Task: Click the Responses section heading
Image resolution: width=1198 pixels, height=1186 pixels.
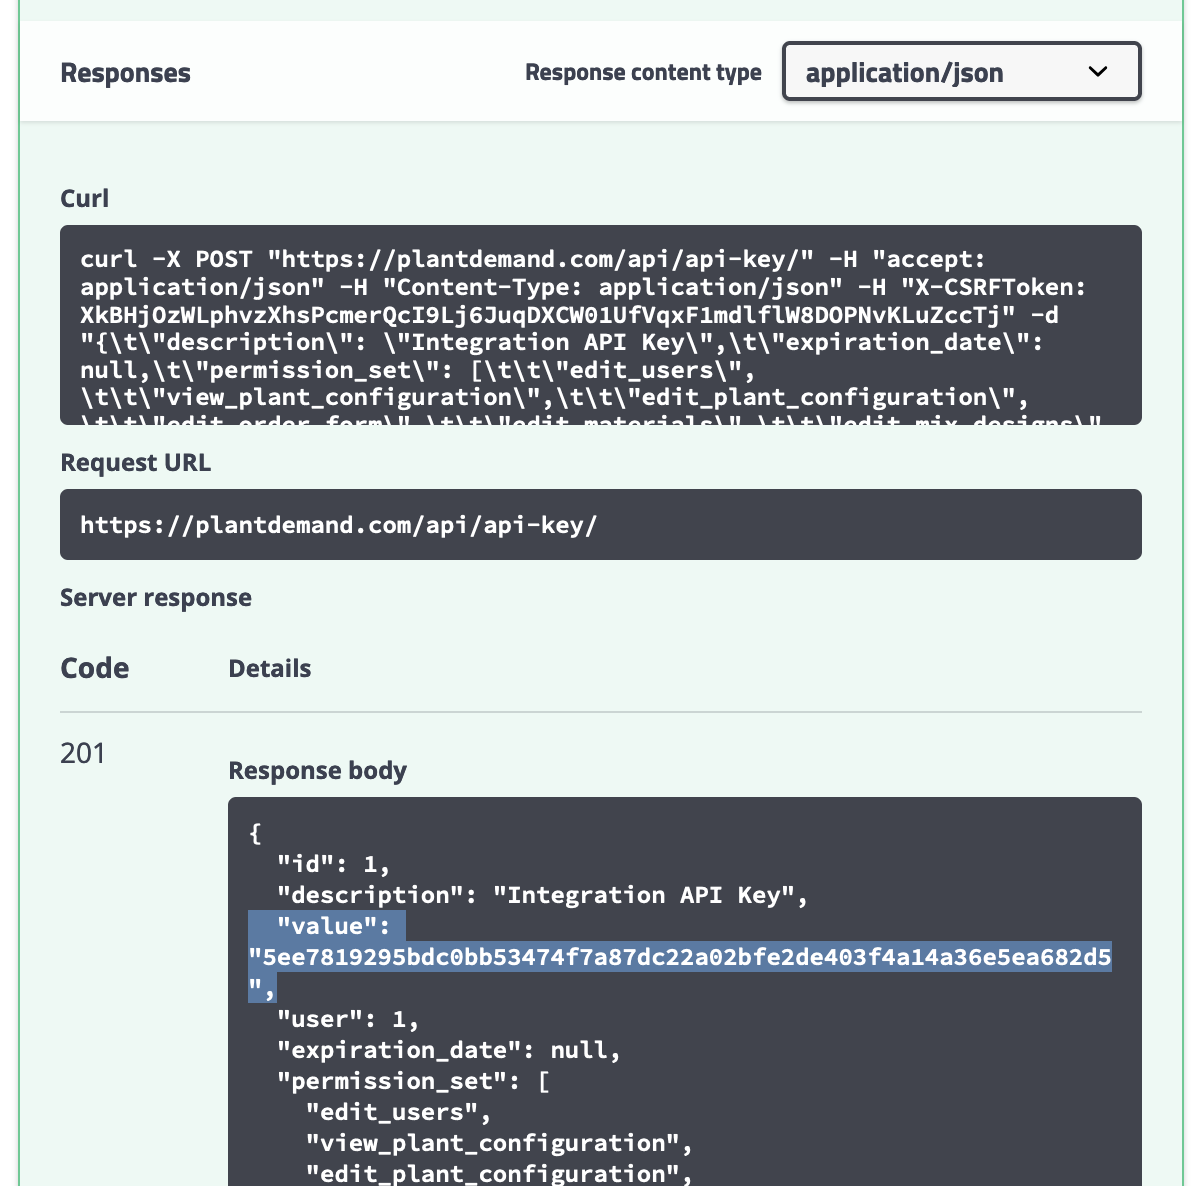Action: [125, 72]
